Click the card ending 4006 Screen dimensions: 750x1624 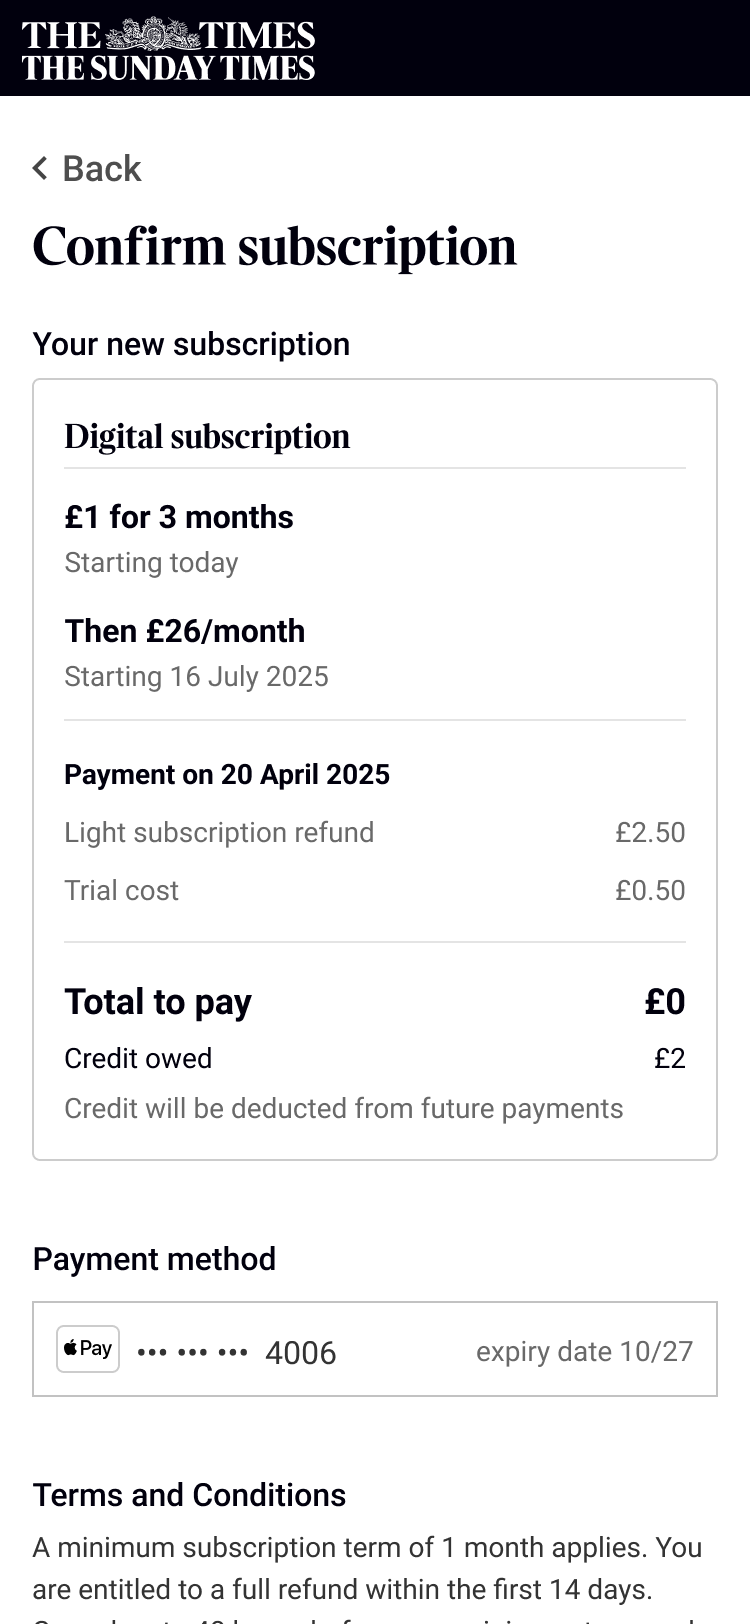coord(300,1353)
